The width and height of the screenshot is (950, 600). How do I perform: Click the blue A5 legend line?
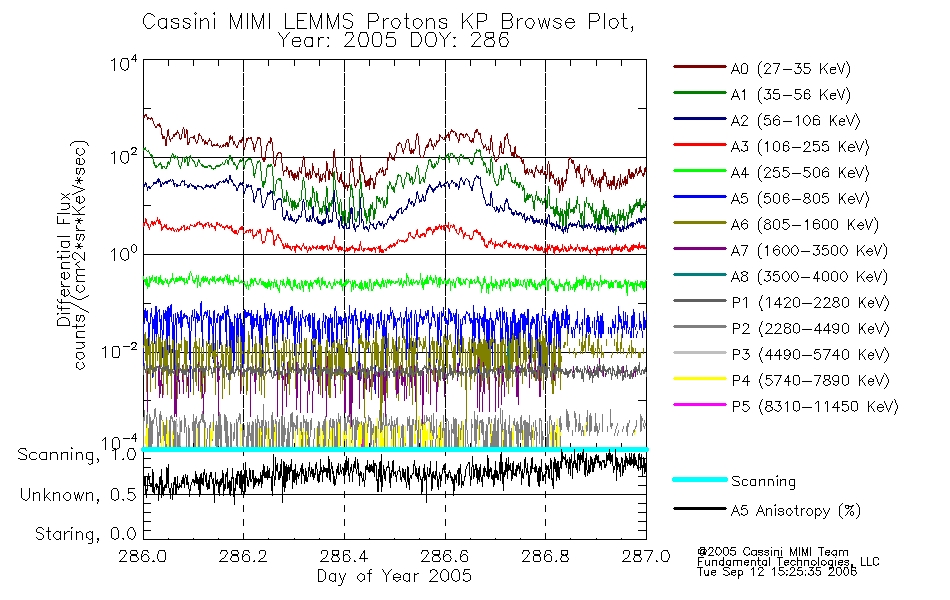tap(700, 197)
